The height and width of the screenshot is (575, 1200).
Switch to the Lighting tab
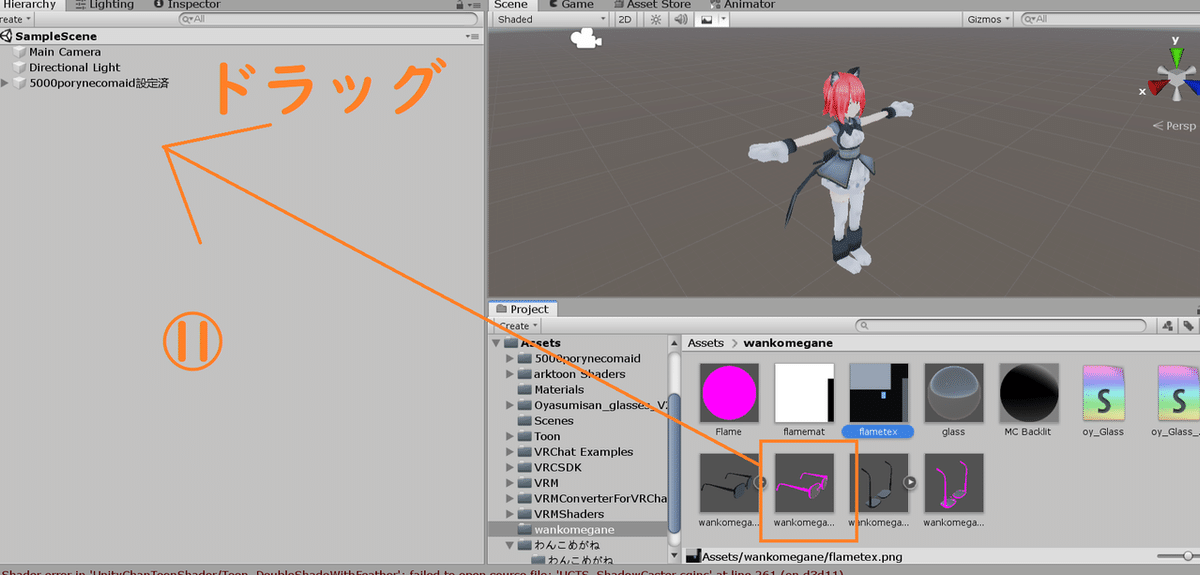point(105,5)
